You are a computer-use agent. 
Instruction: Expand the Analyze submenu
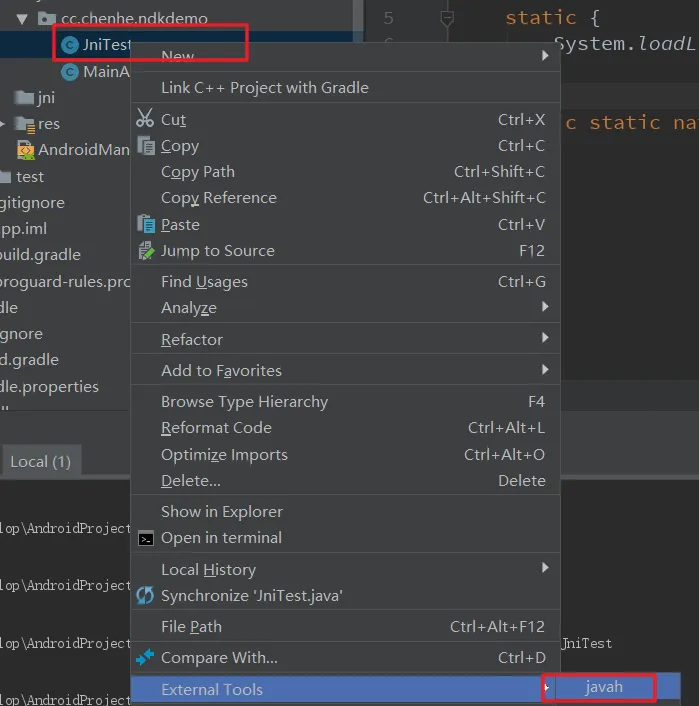coord(545,307)
